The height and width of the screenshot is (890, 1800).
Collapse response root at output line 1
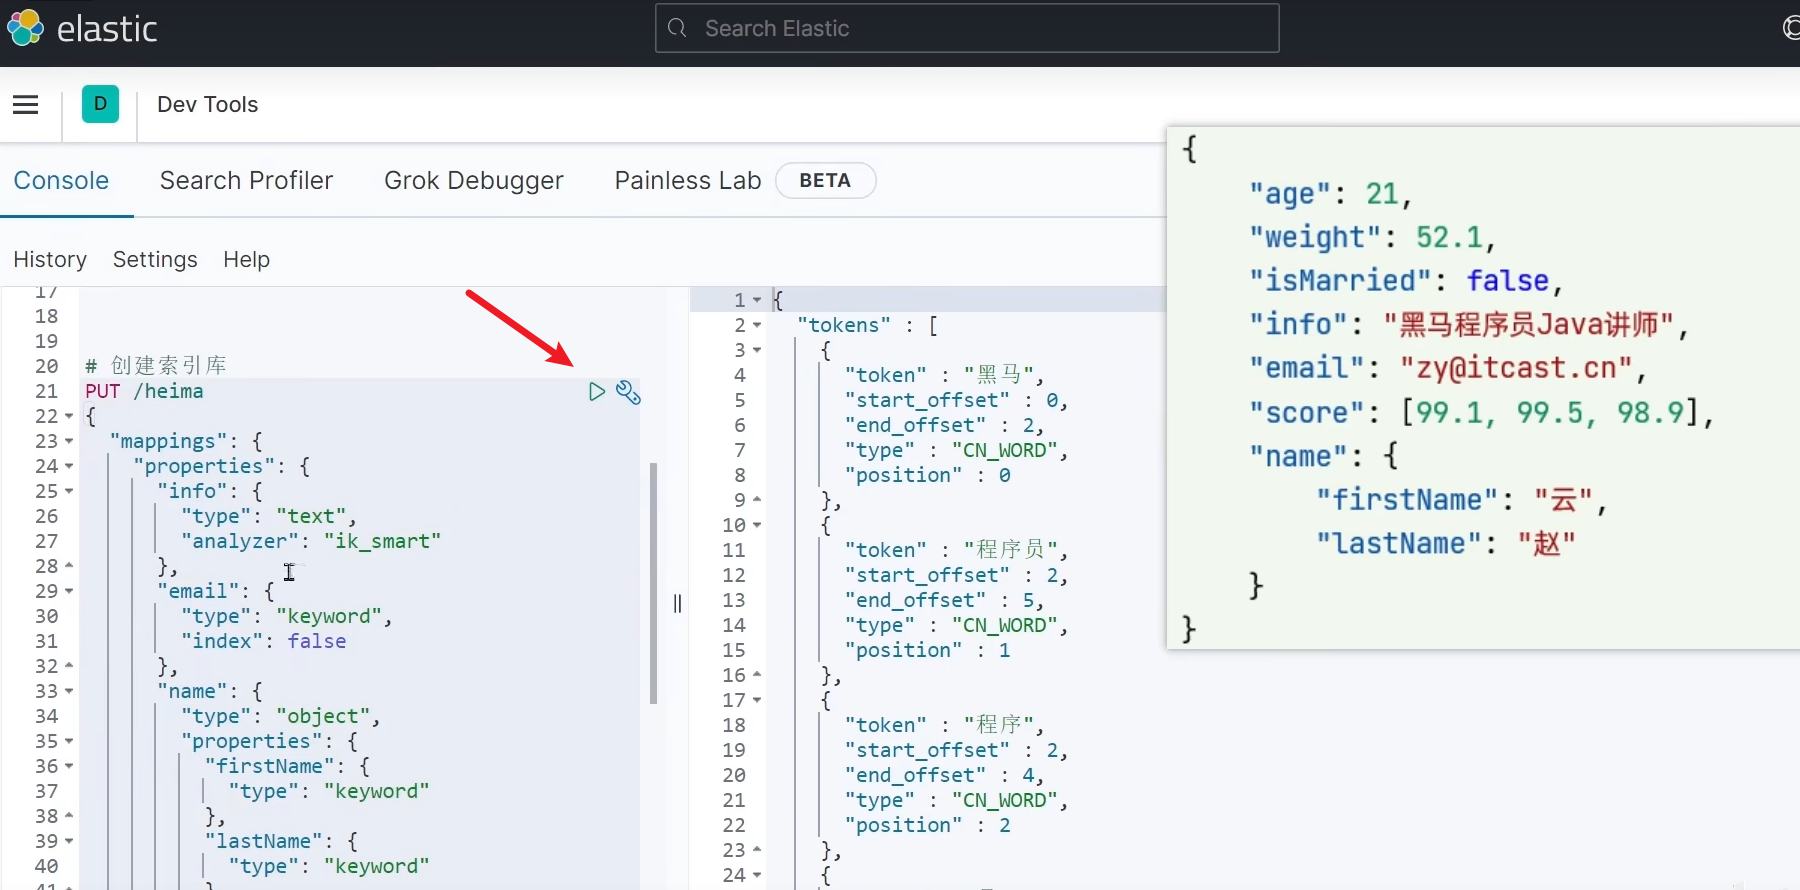click(x=757, y=300)
